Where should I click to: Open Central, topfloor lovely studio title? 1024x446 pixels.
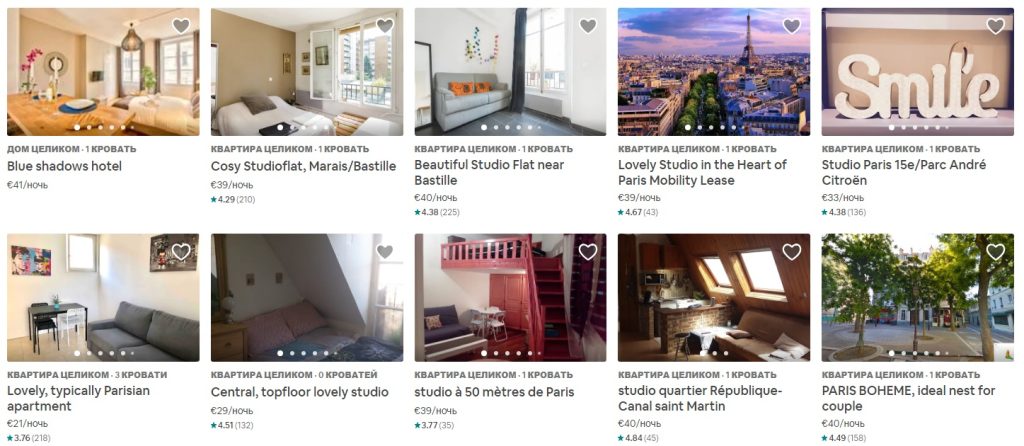[300, 392]
